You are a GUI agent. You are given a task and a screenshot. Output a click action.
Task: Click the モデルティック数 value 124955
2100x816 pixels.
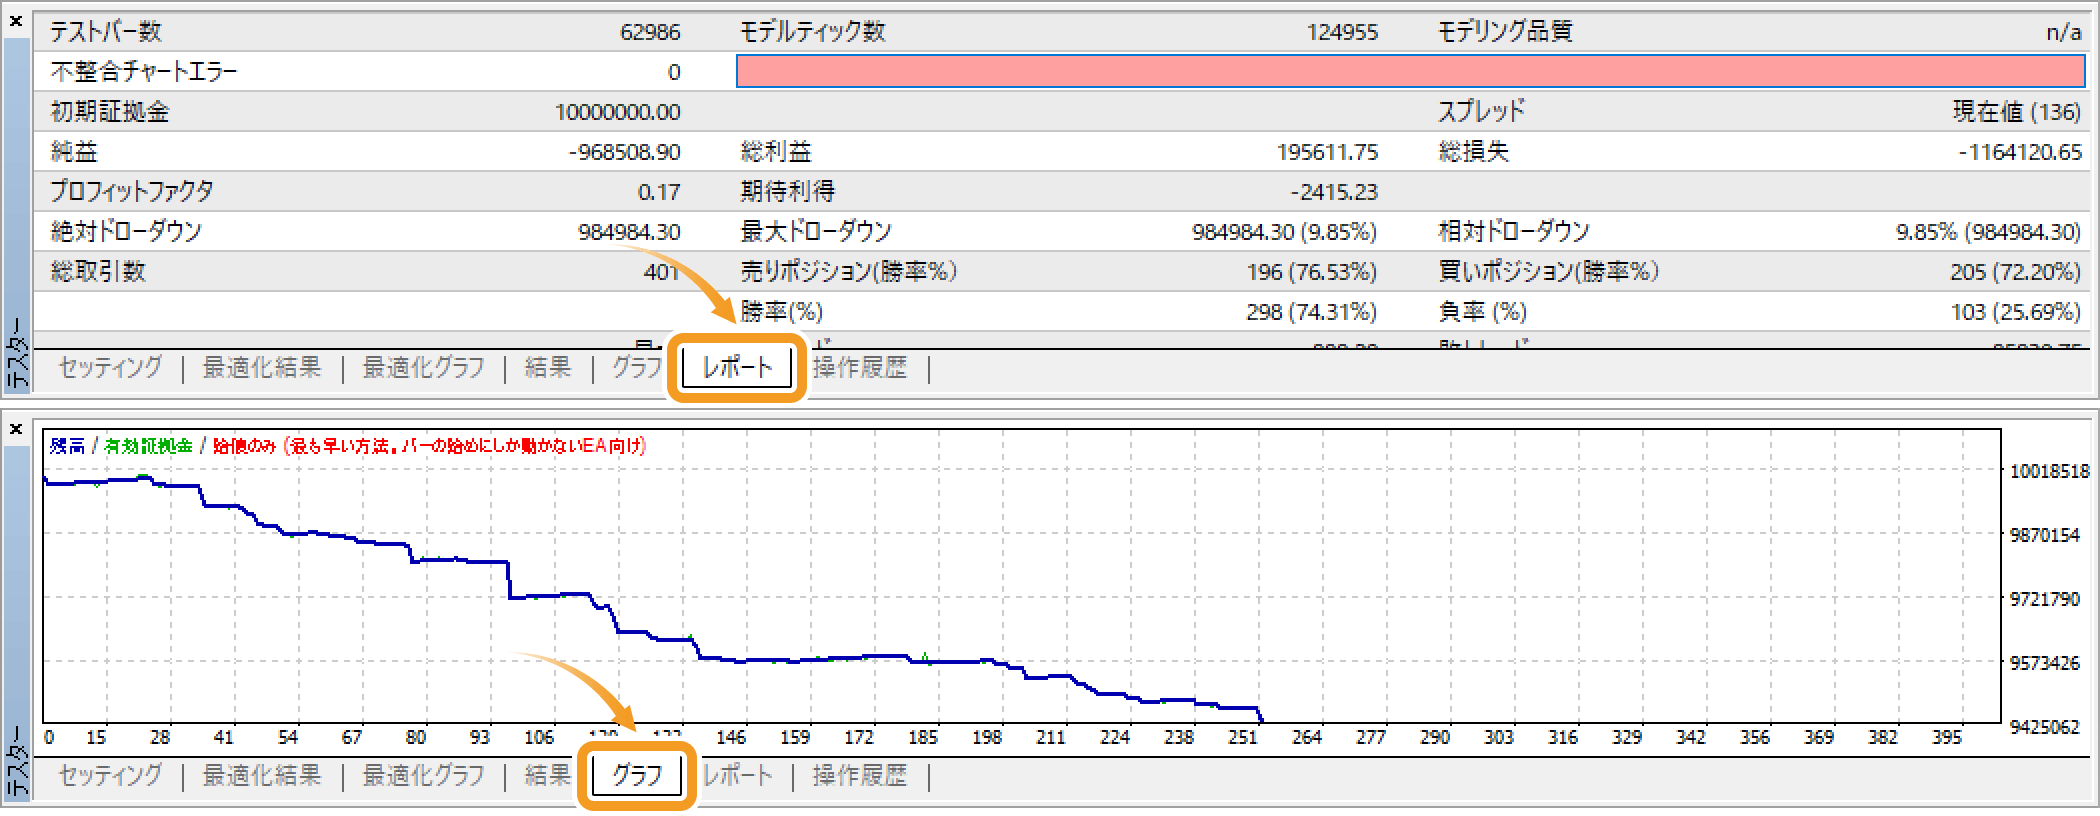[x=1342, y=32]
